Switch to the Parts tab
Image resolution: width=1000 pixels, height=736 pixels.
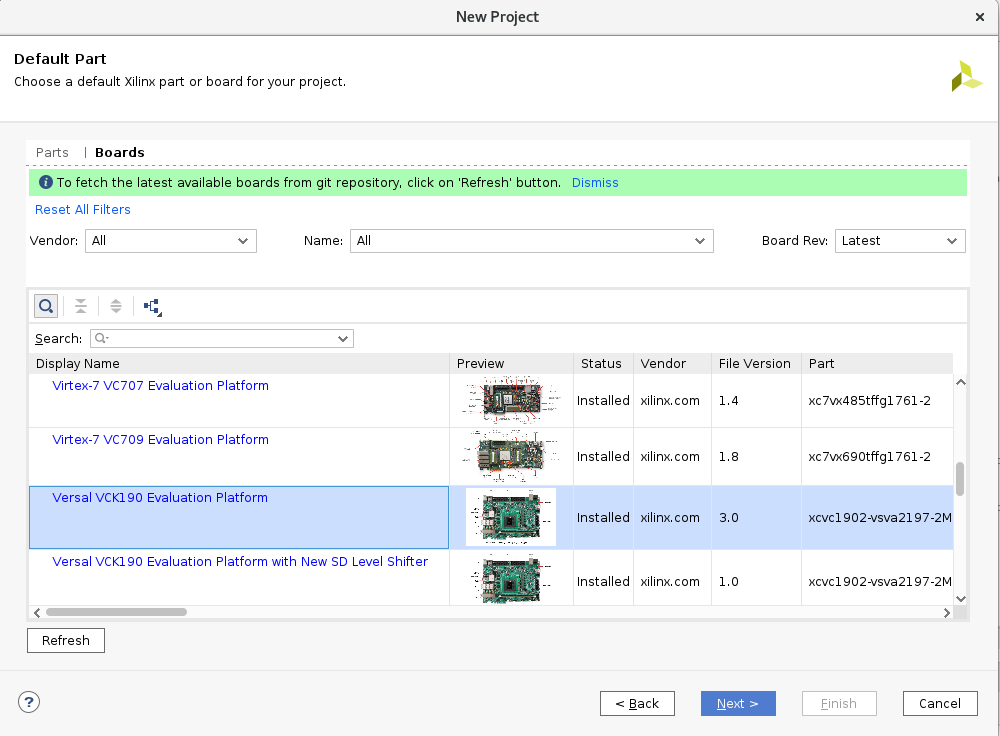click(x=52, y=152)
